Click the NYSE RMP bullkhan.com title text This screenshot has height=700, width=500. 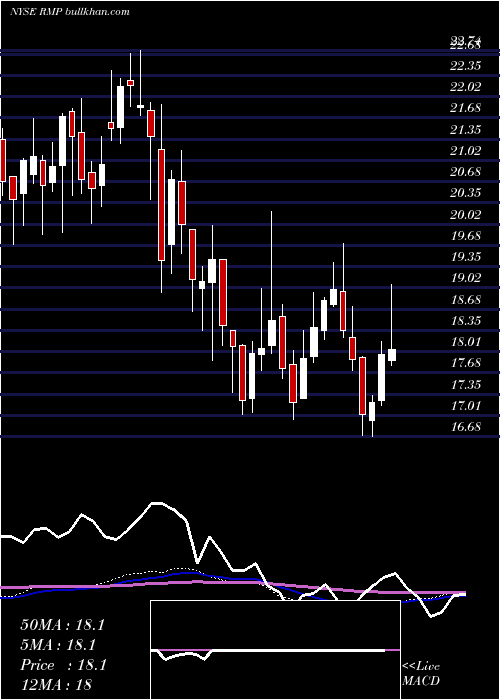click(x=70, y=12)
